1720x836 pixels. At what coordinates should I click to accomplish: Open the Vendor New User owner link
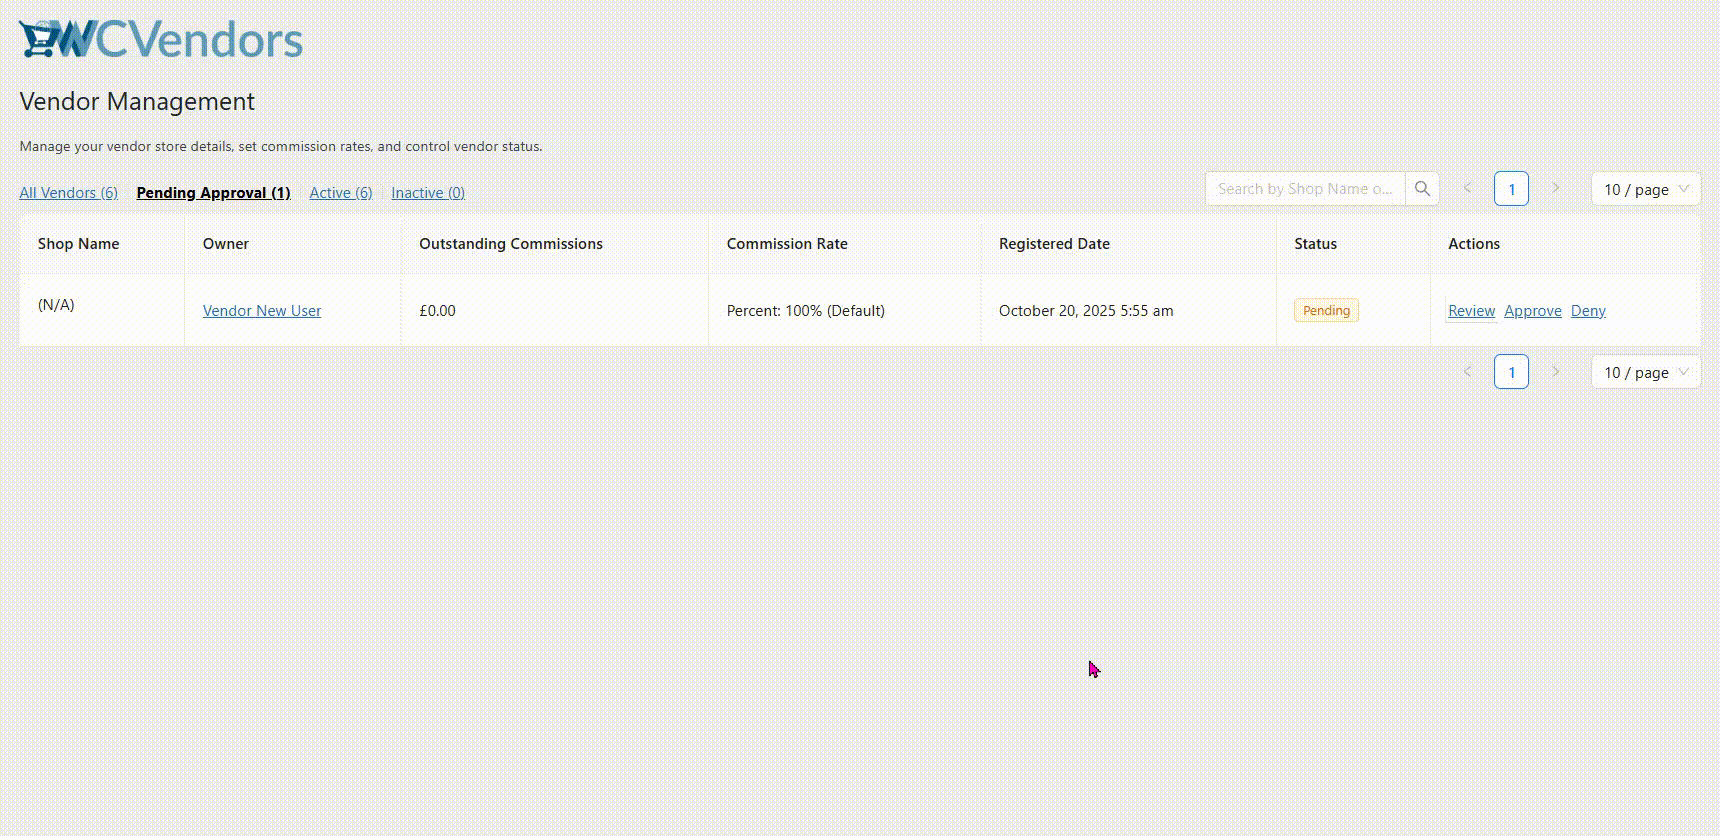pyautogui.click(x=262, y=311)
